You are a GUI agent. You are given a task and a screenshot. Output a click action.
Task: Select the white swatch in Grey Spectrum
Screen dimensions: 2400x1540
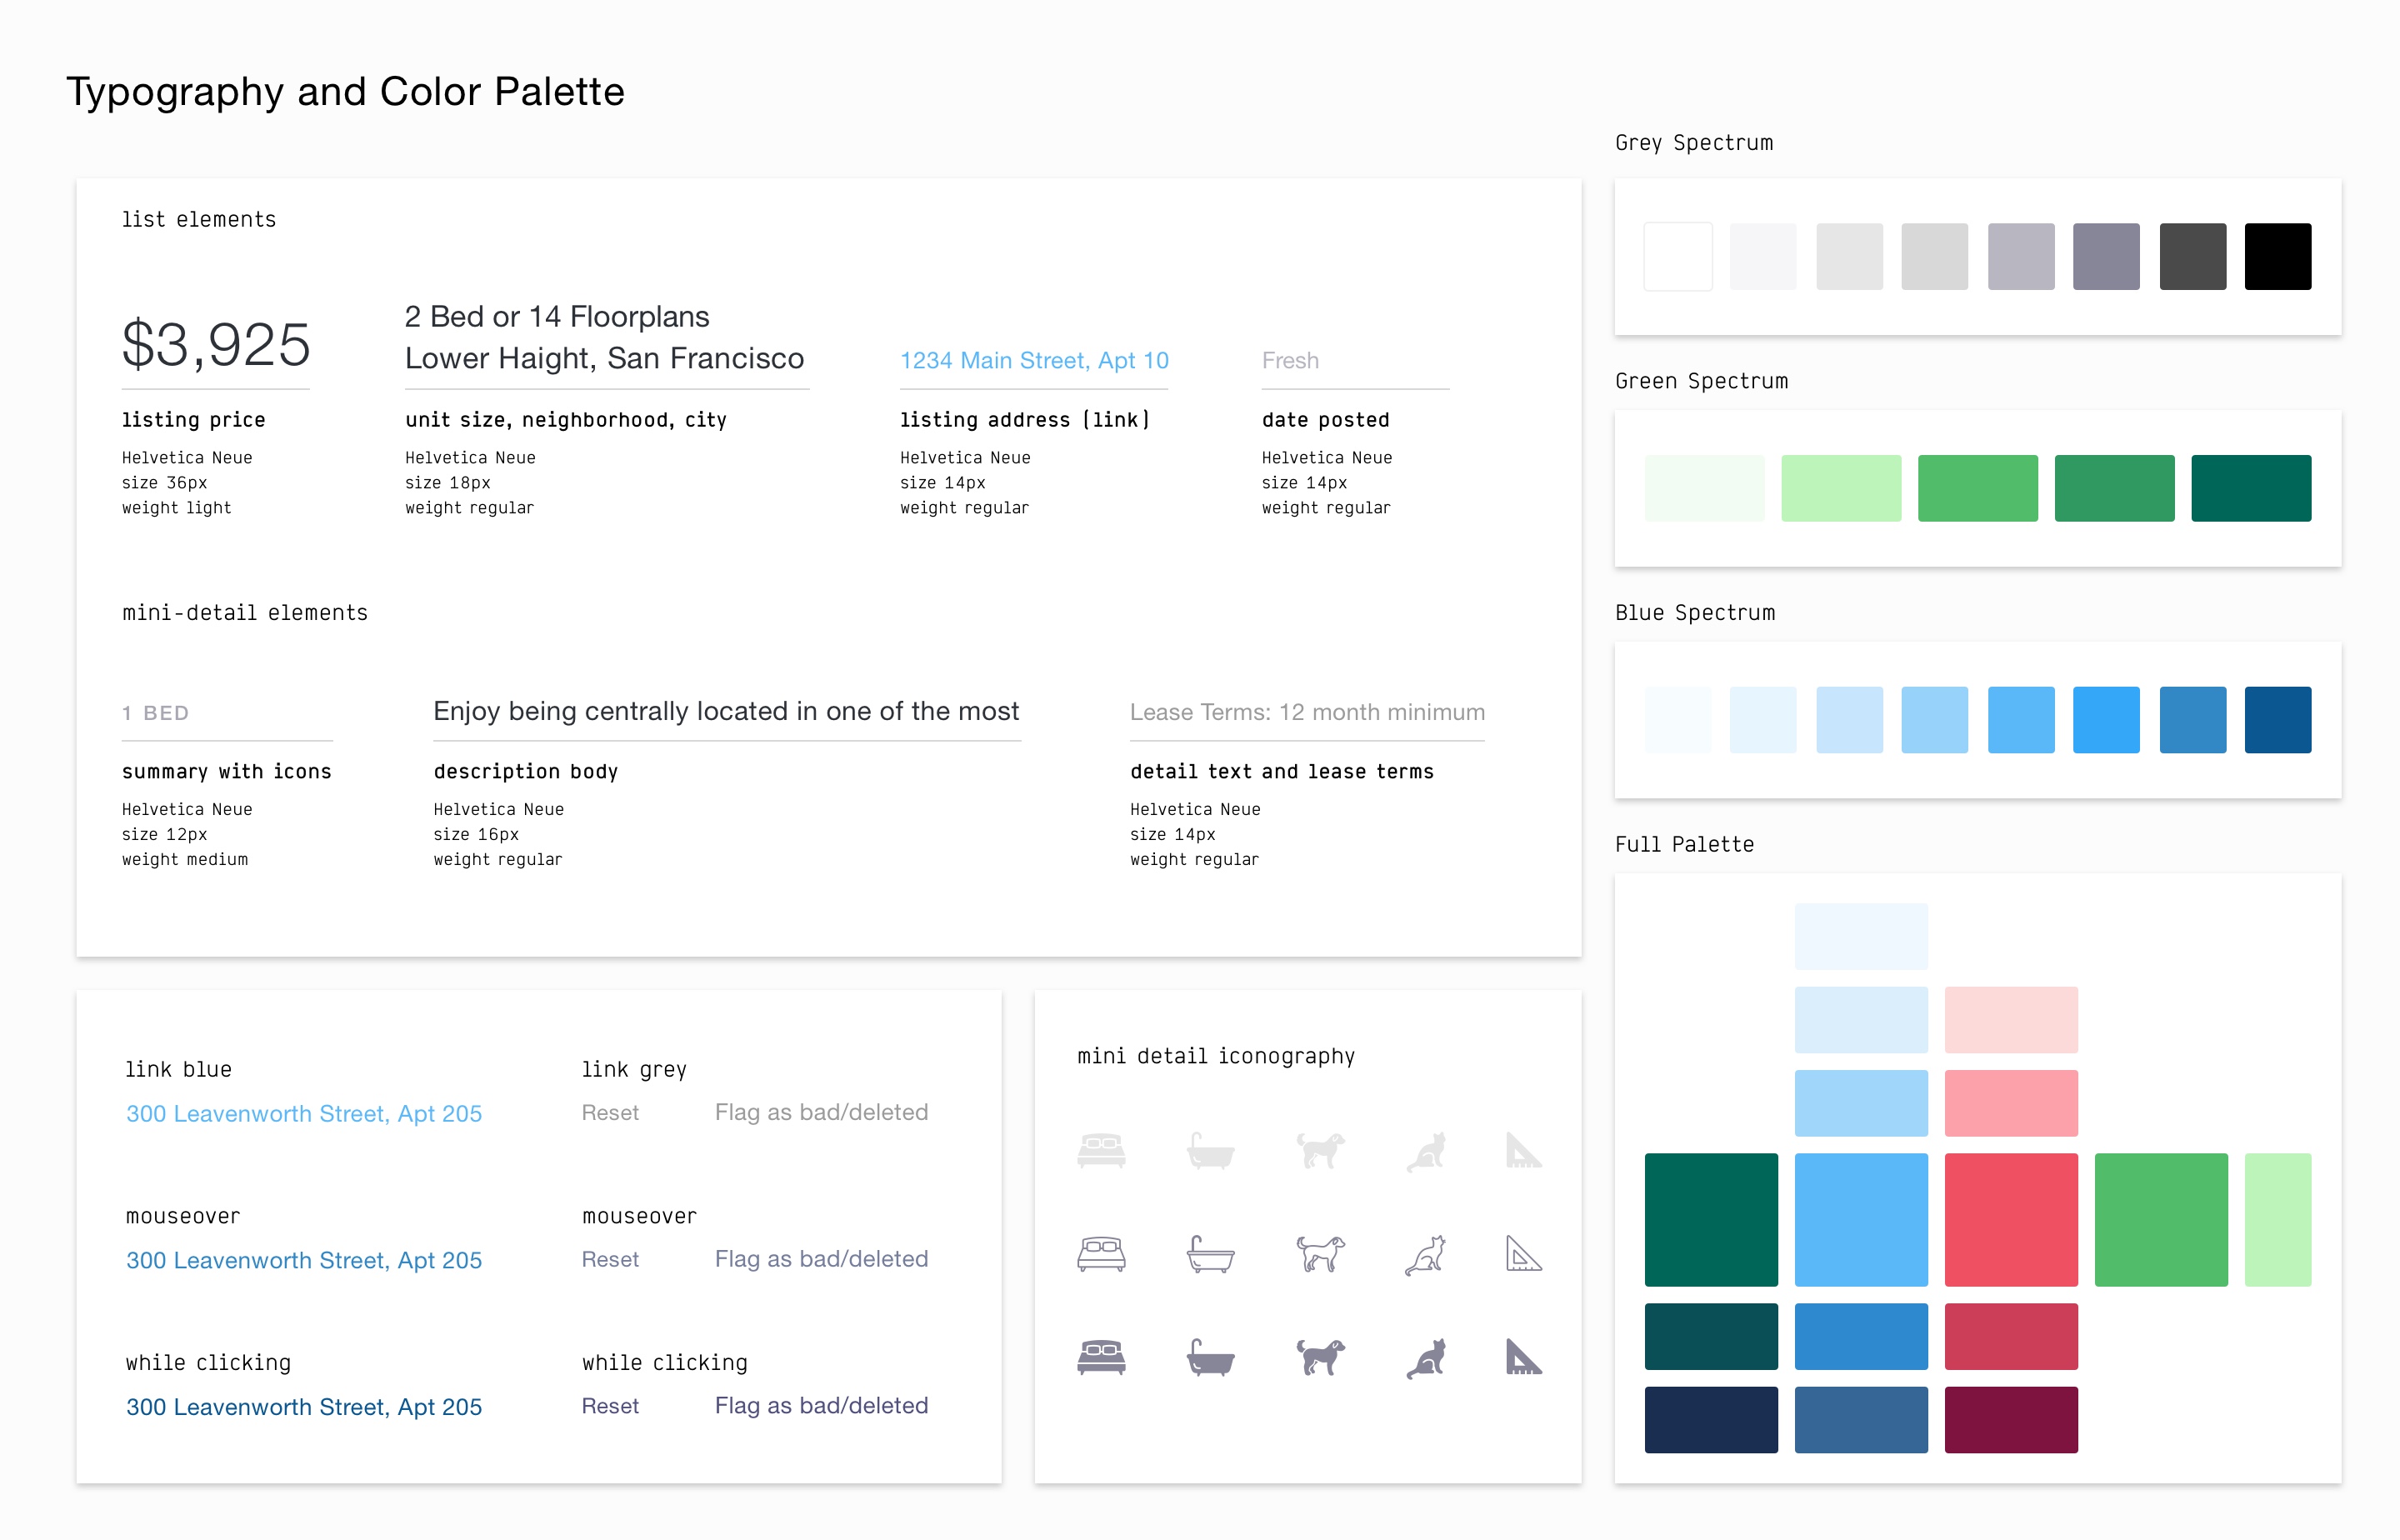tap(1678, 256)
